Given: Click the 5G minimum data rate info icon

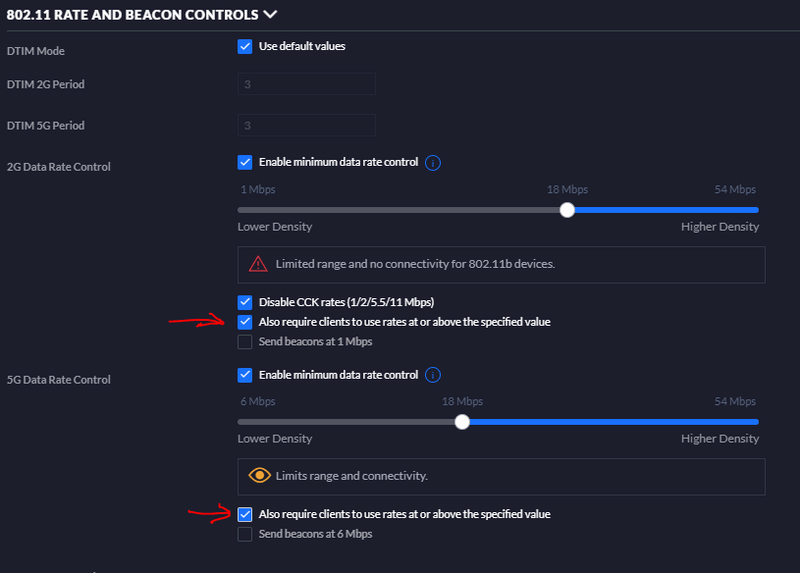Looking at the screenshot, I should click(433, 375).
